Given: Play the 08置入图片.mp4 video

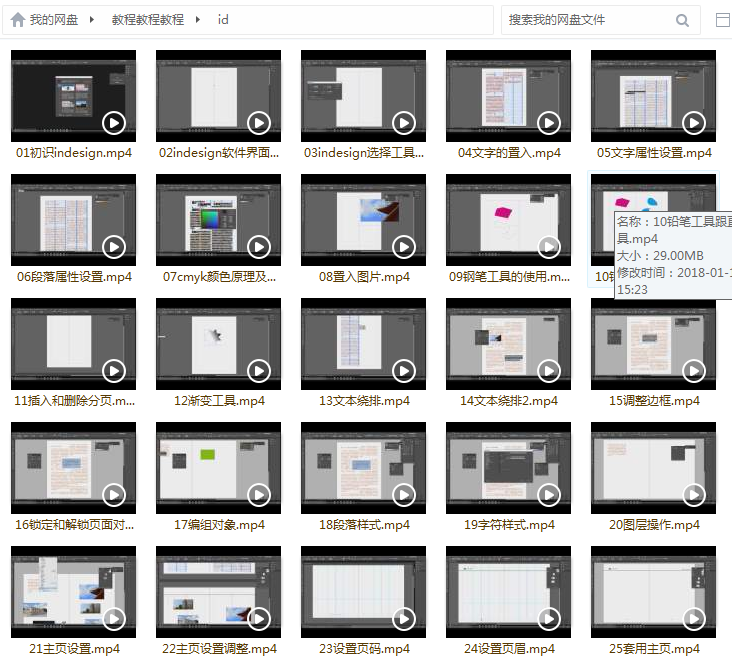Looking at the screenshot, I should coord(404,246).
